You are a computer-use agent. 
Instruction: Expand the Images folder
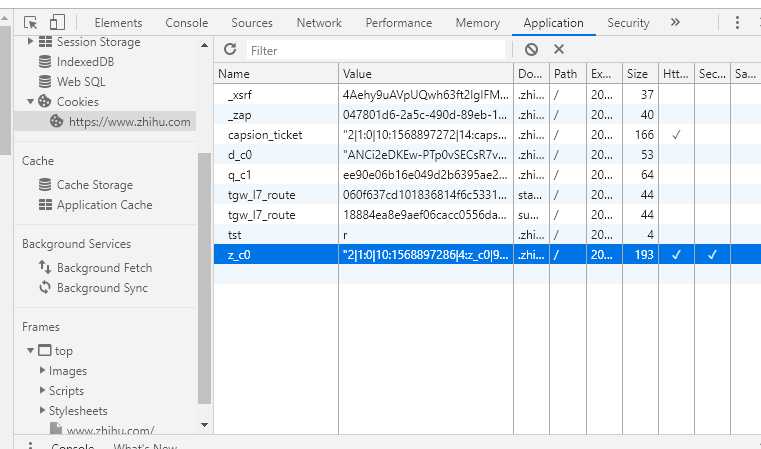point(42,370)
